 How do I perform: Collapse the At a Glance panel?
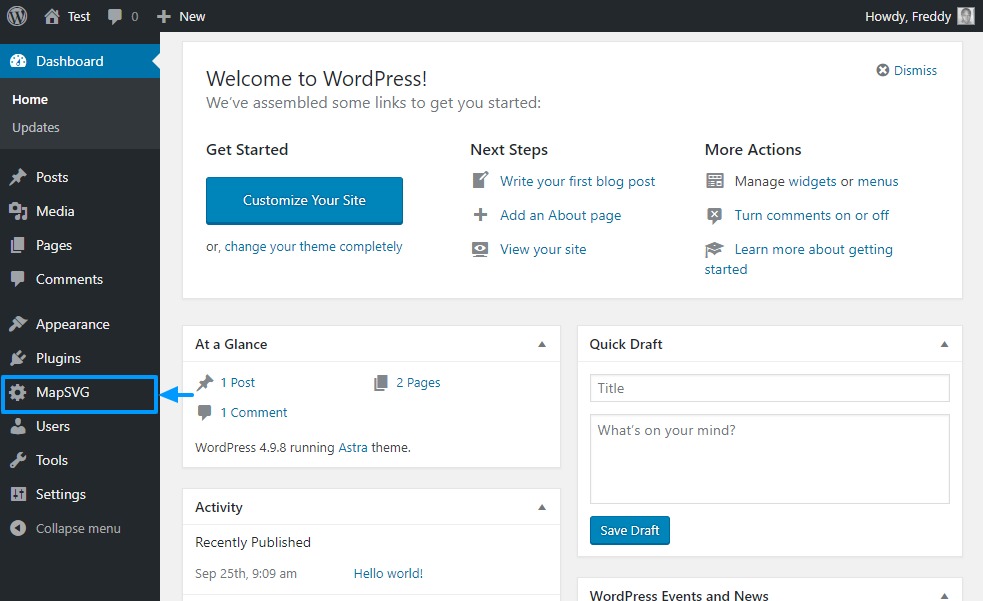coord(542,344)
